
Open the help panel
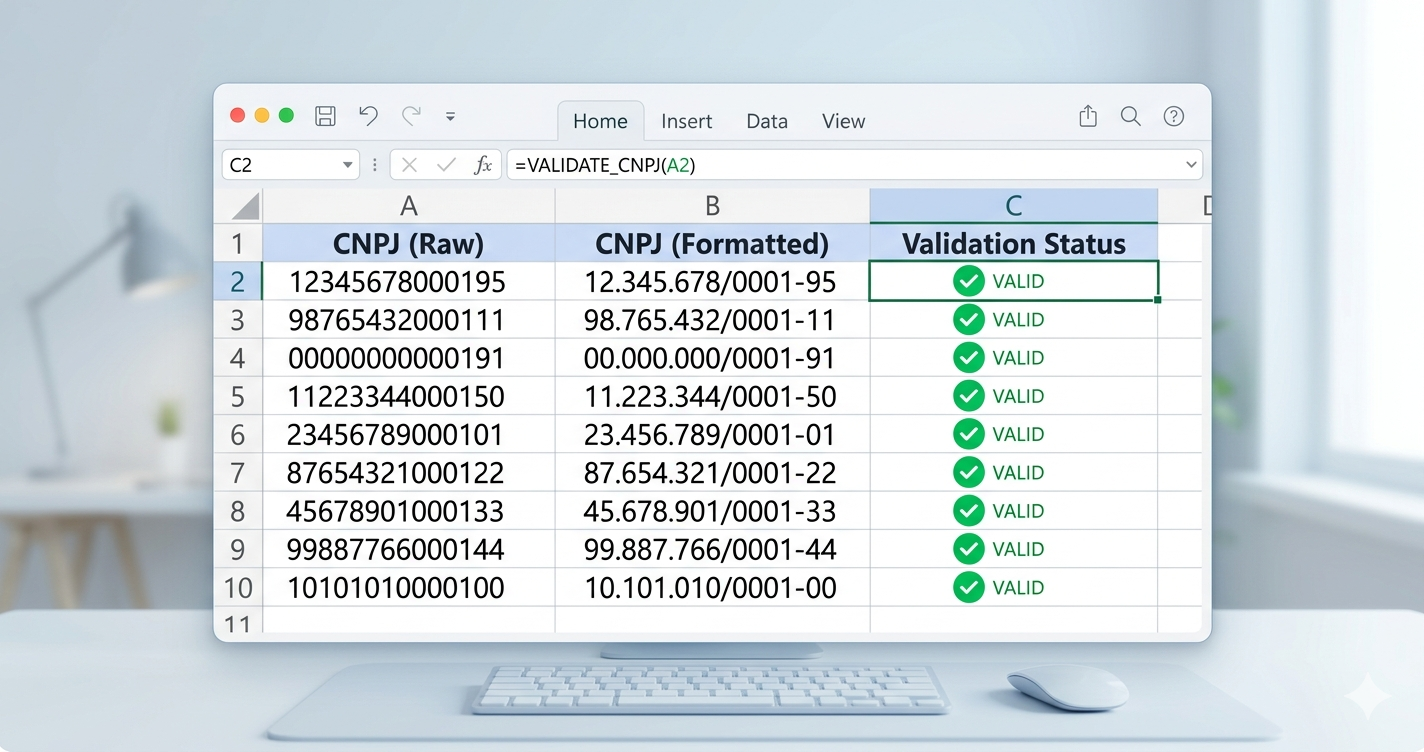(1174, 116)
